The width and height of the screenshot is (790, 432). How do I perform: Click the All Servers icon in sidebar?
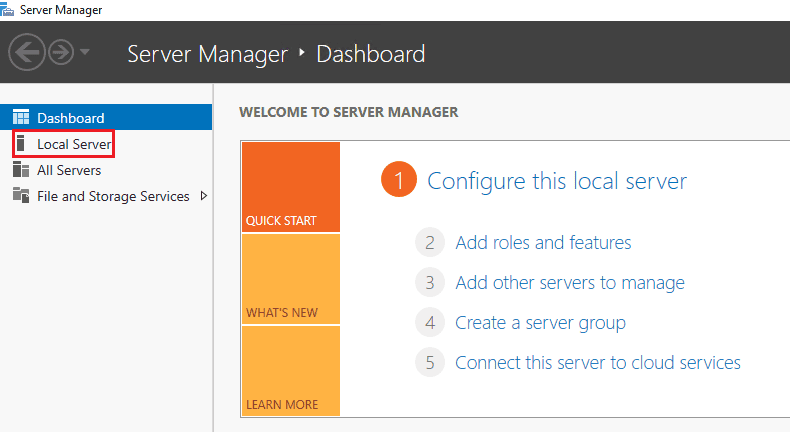pyautogui.click(x=21, y=170)
